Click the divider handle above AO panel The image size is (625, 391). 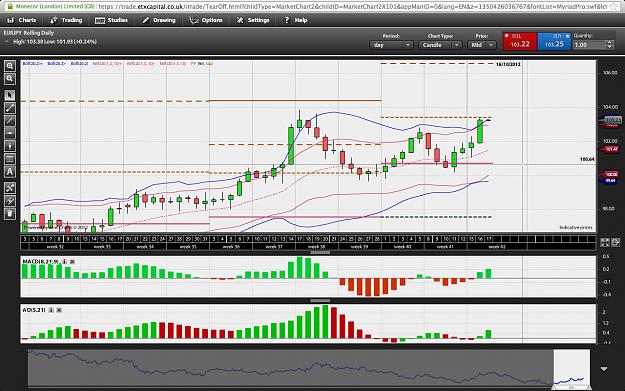(x=320, y=301)
